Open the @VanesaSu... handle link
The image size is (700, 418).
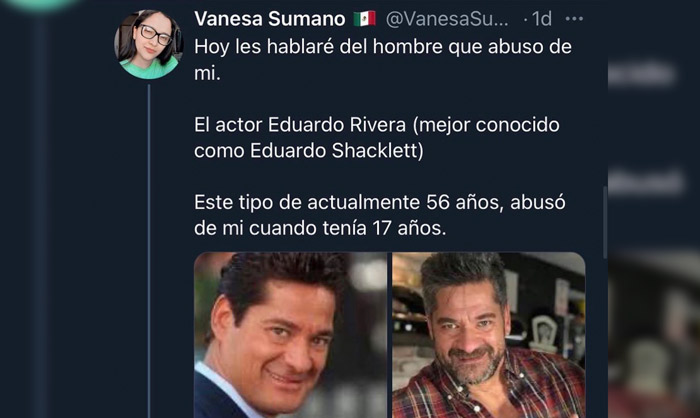point(447,19)
